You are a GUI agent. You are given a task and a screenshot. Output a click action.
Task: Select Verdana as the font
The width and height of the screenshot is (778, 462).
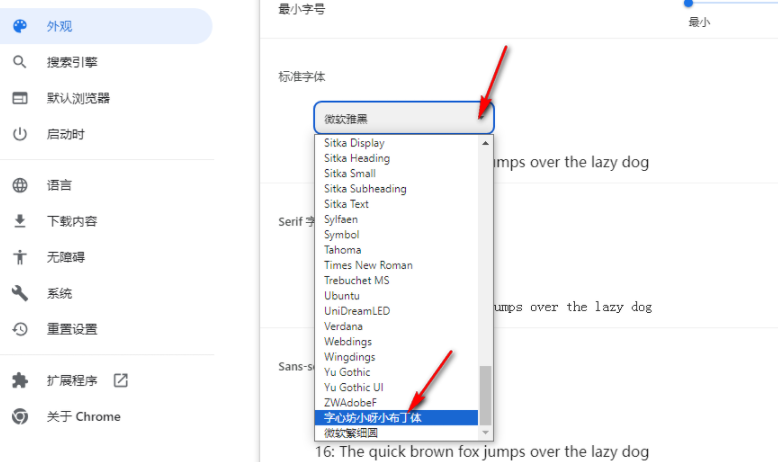click(x=396, y=327)
